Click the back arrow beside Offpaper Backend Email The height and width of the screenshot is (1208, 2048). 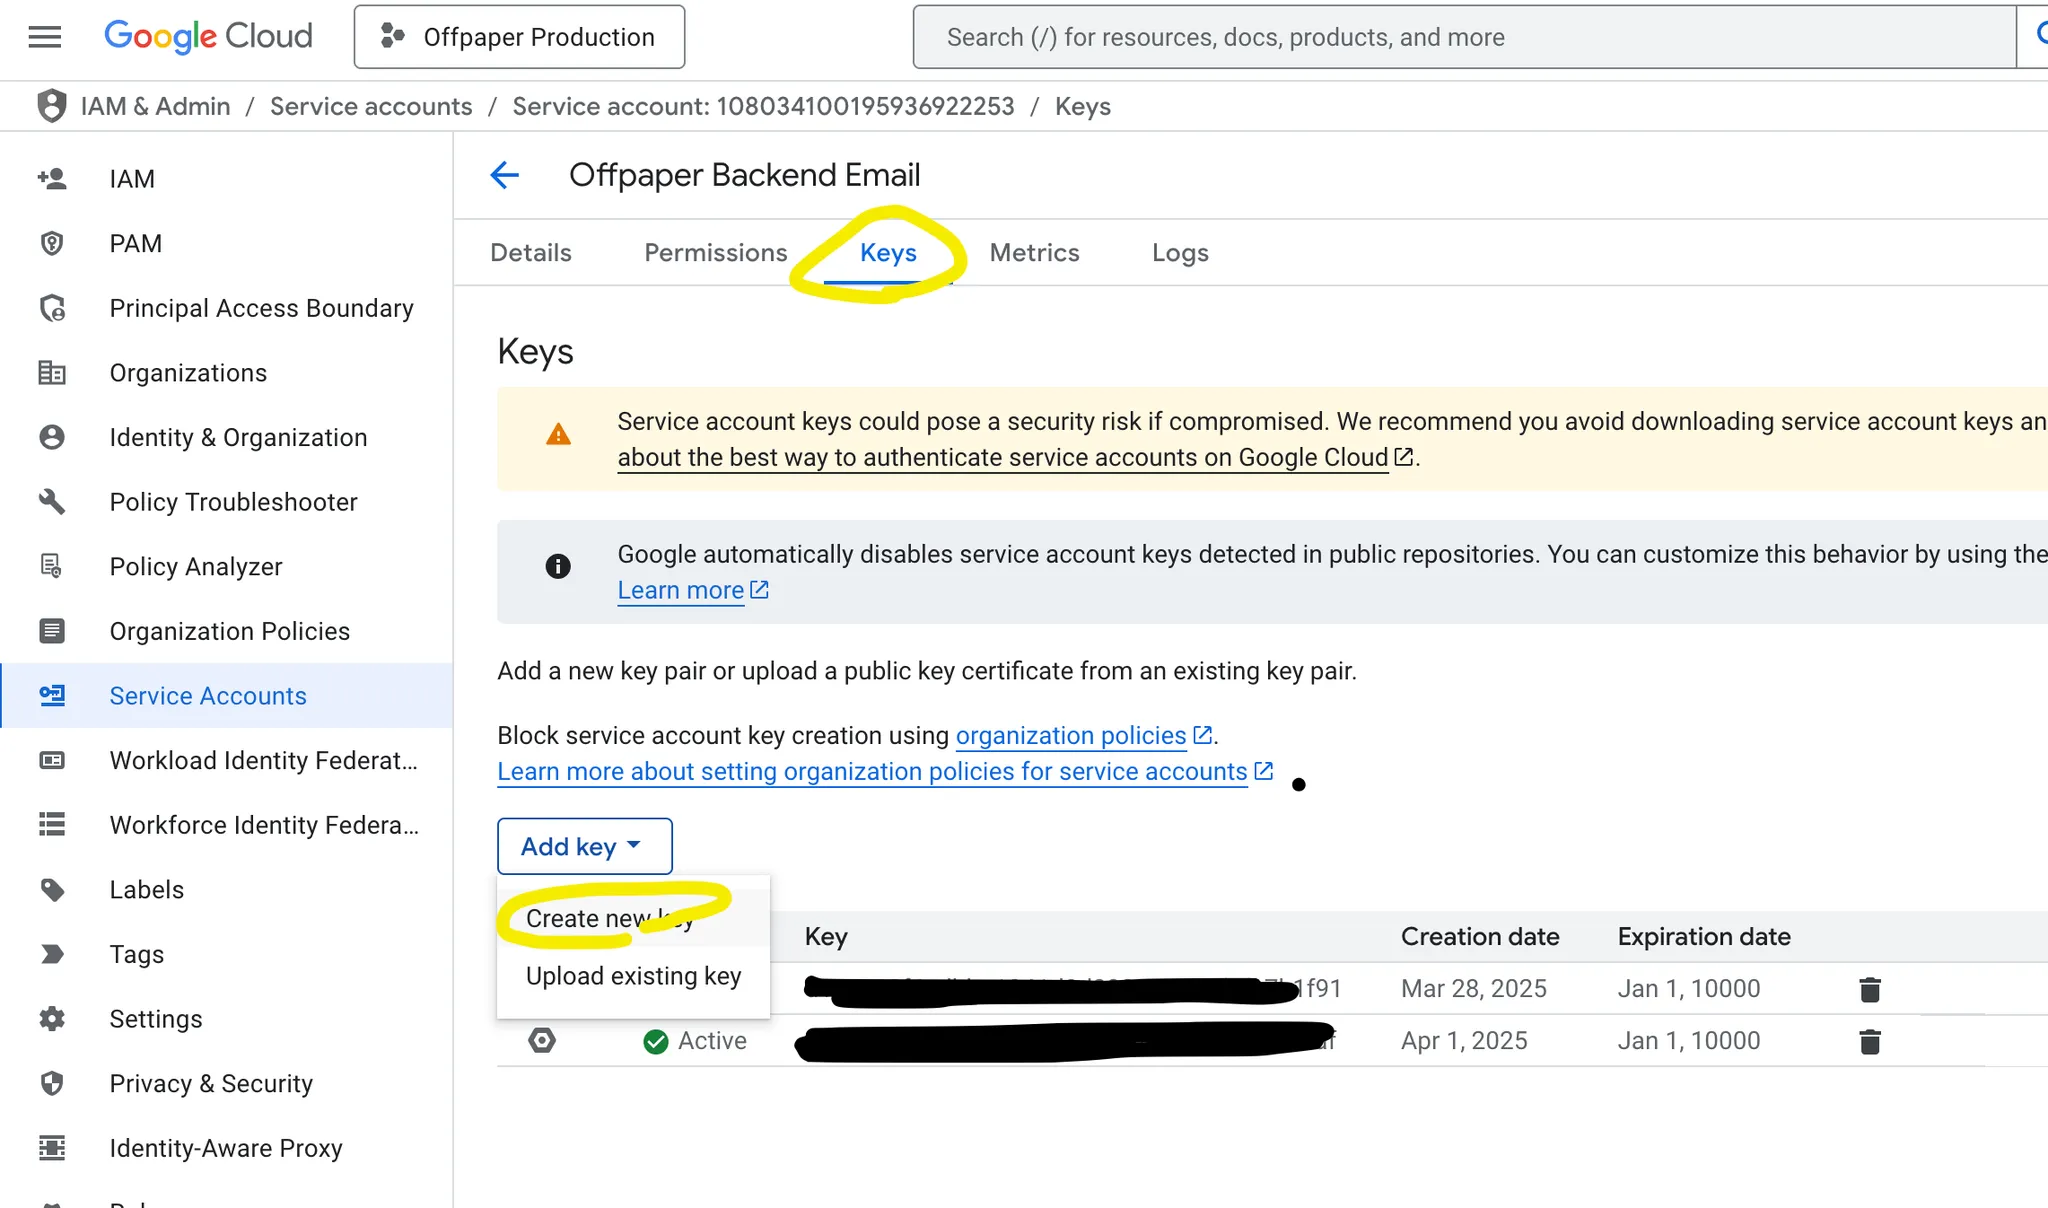coord(505,175)
